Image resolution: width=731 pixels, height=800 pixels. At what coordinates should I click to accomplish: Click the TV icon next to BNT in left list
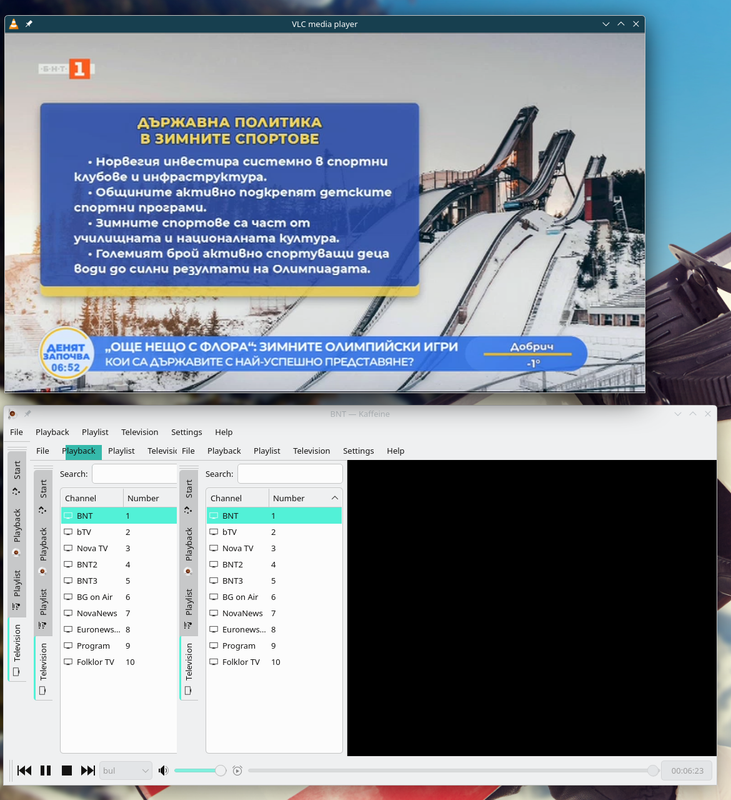tap(68, 516)
